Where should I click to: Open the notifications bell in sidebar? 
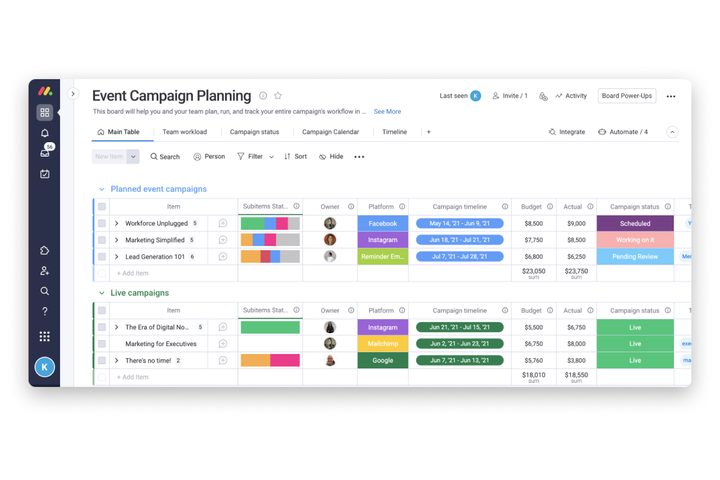44,133
